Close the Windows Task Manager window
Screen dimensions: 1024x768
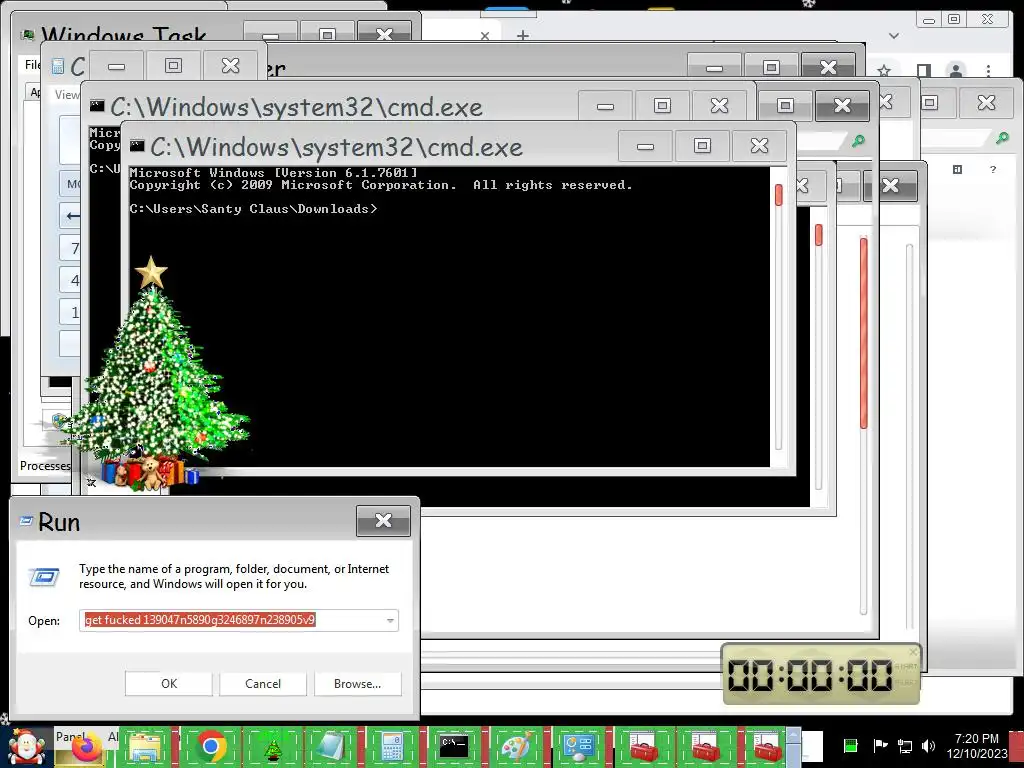click(385, 33)
